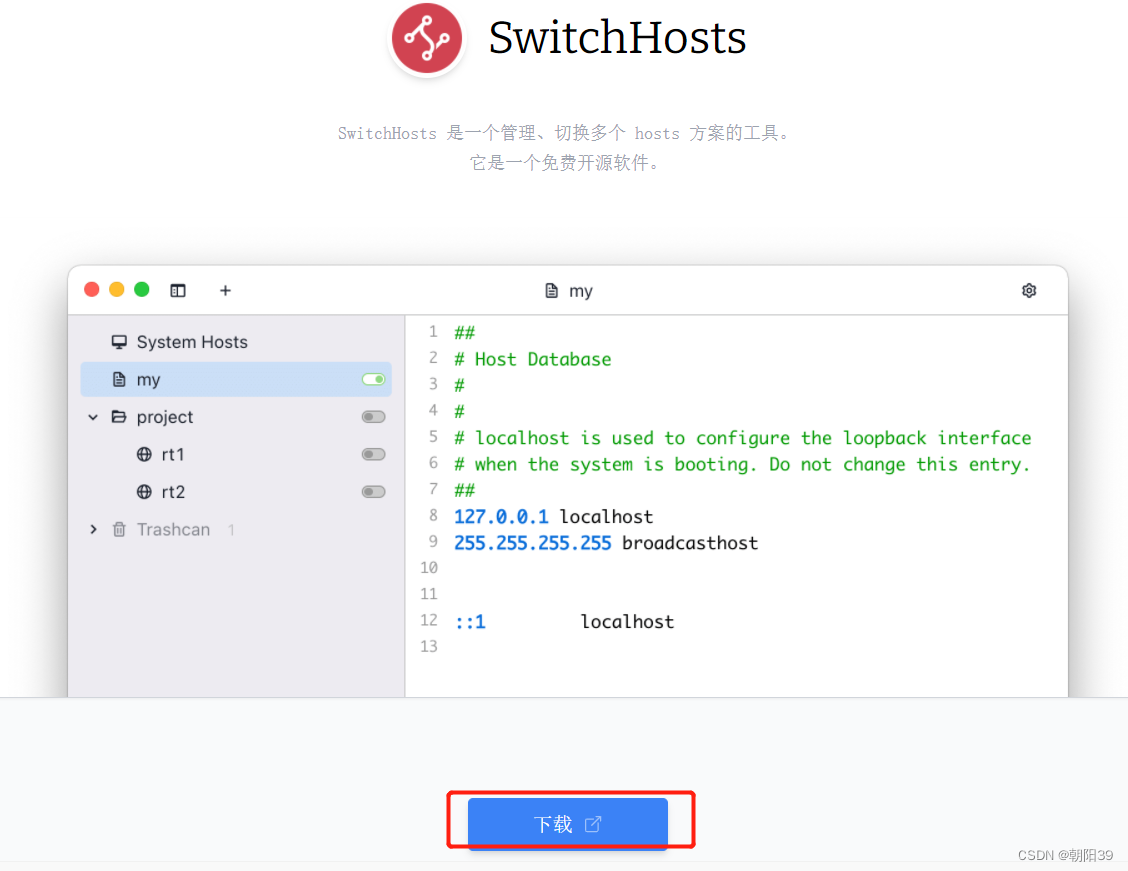Click the globe icon next to rt1

(144, 454)
